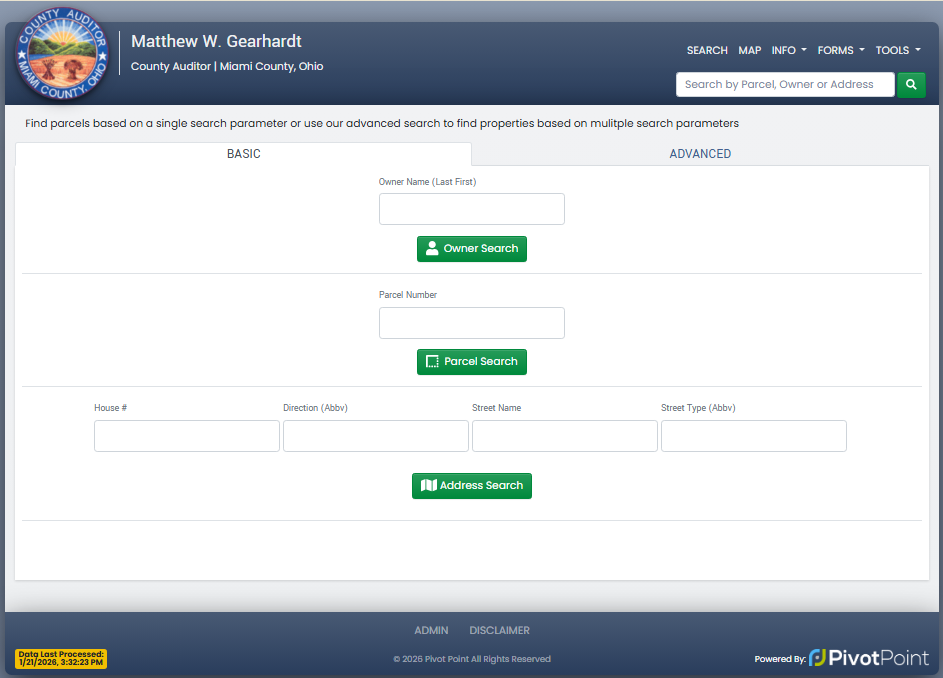Click the green magnifying glass search icon
943x678 pixels.
click(911, 85)
